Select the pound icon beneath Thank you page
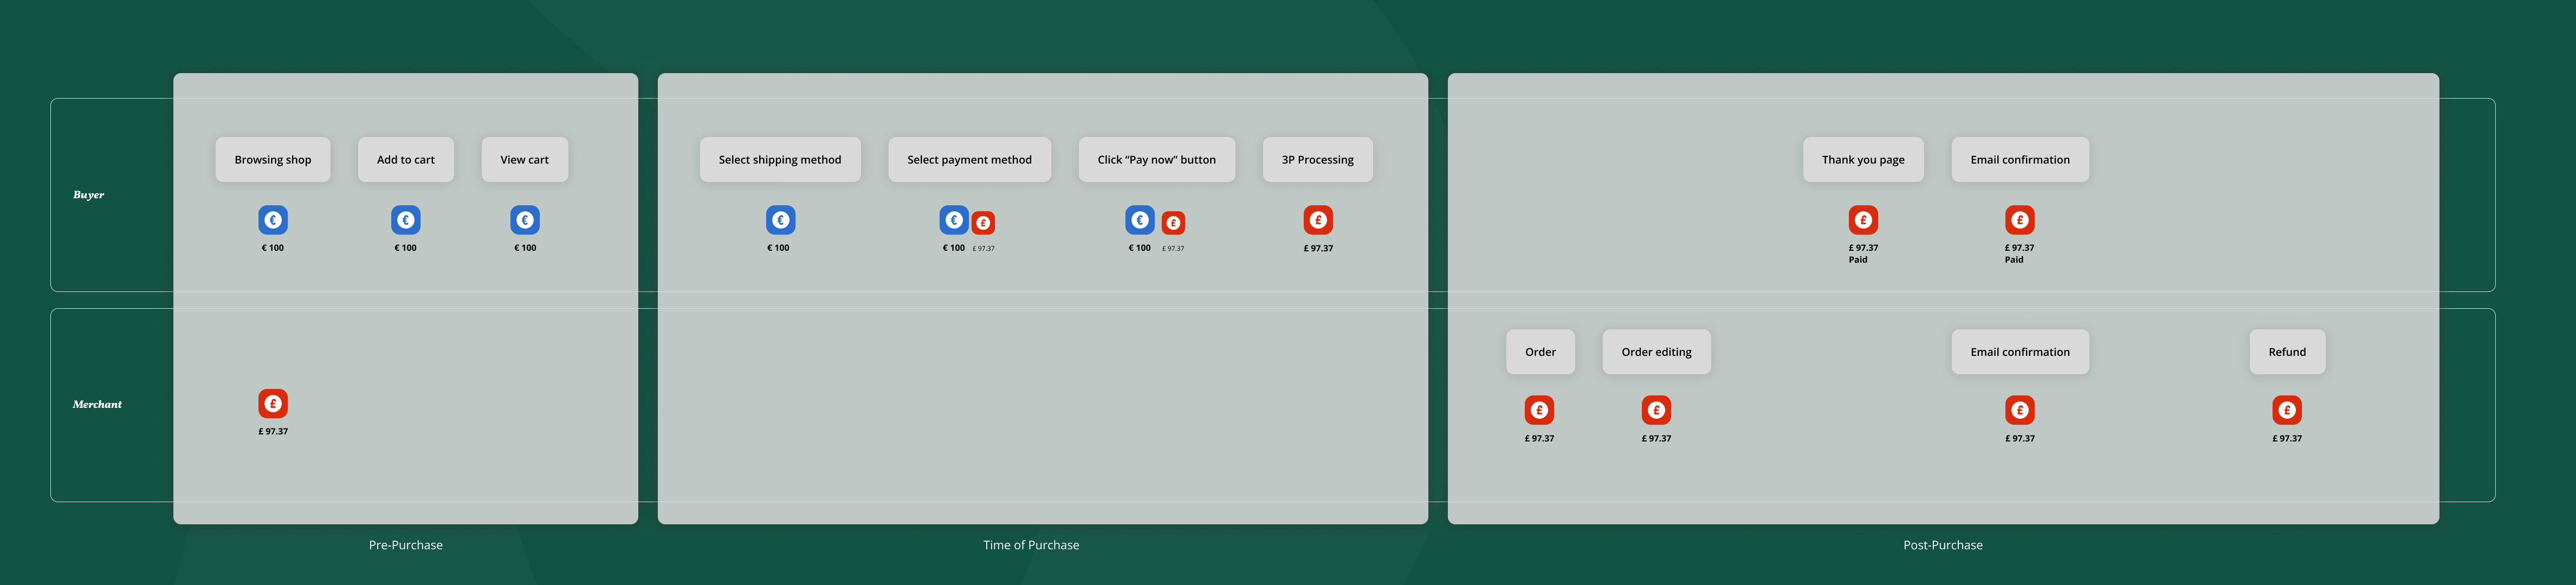The height and width of the screenshot is (585, 2576). tap(1863, 220)
